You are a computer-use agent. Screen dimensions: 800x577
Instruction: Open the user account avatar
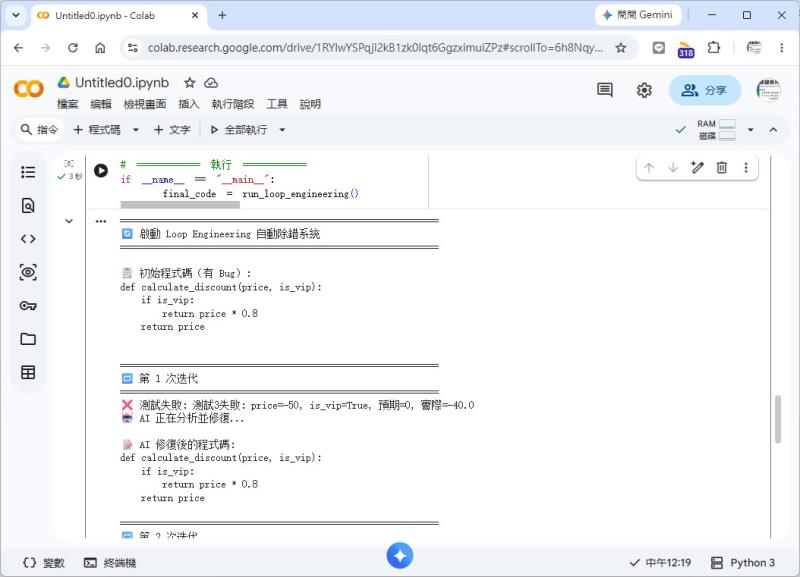768,90
